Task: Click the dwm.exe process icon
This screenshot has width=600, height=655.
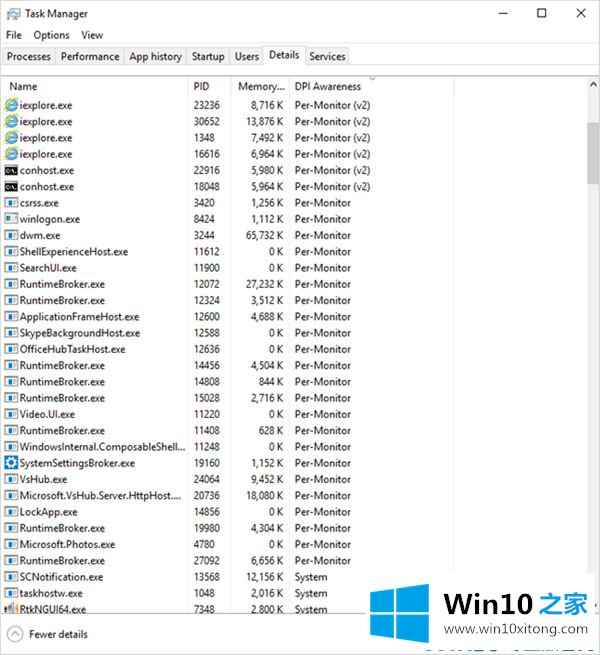Action: (11, 235)
